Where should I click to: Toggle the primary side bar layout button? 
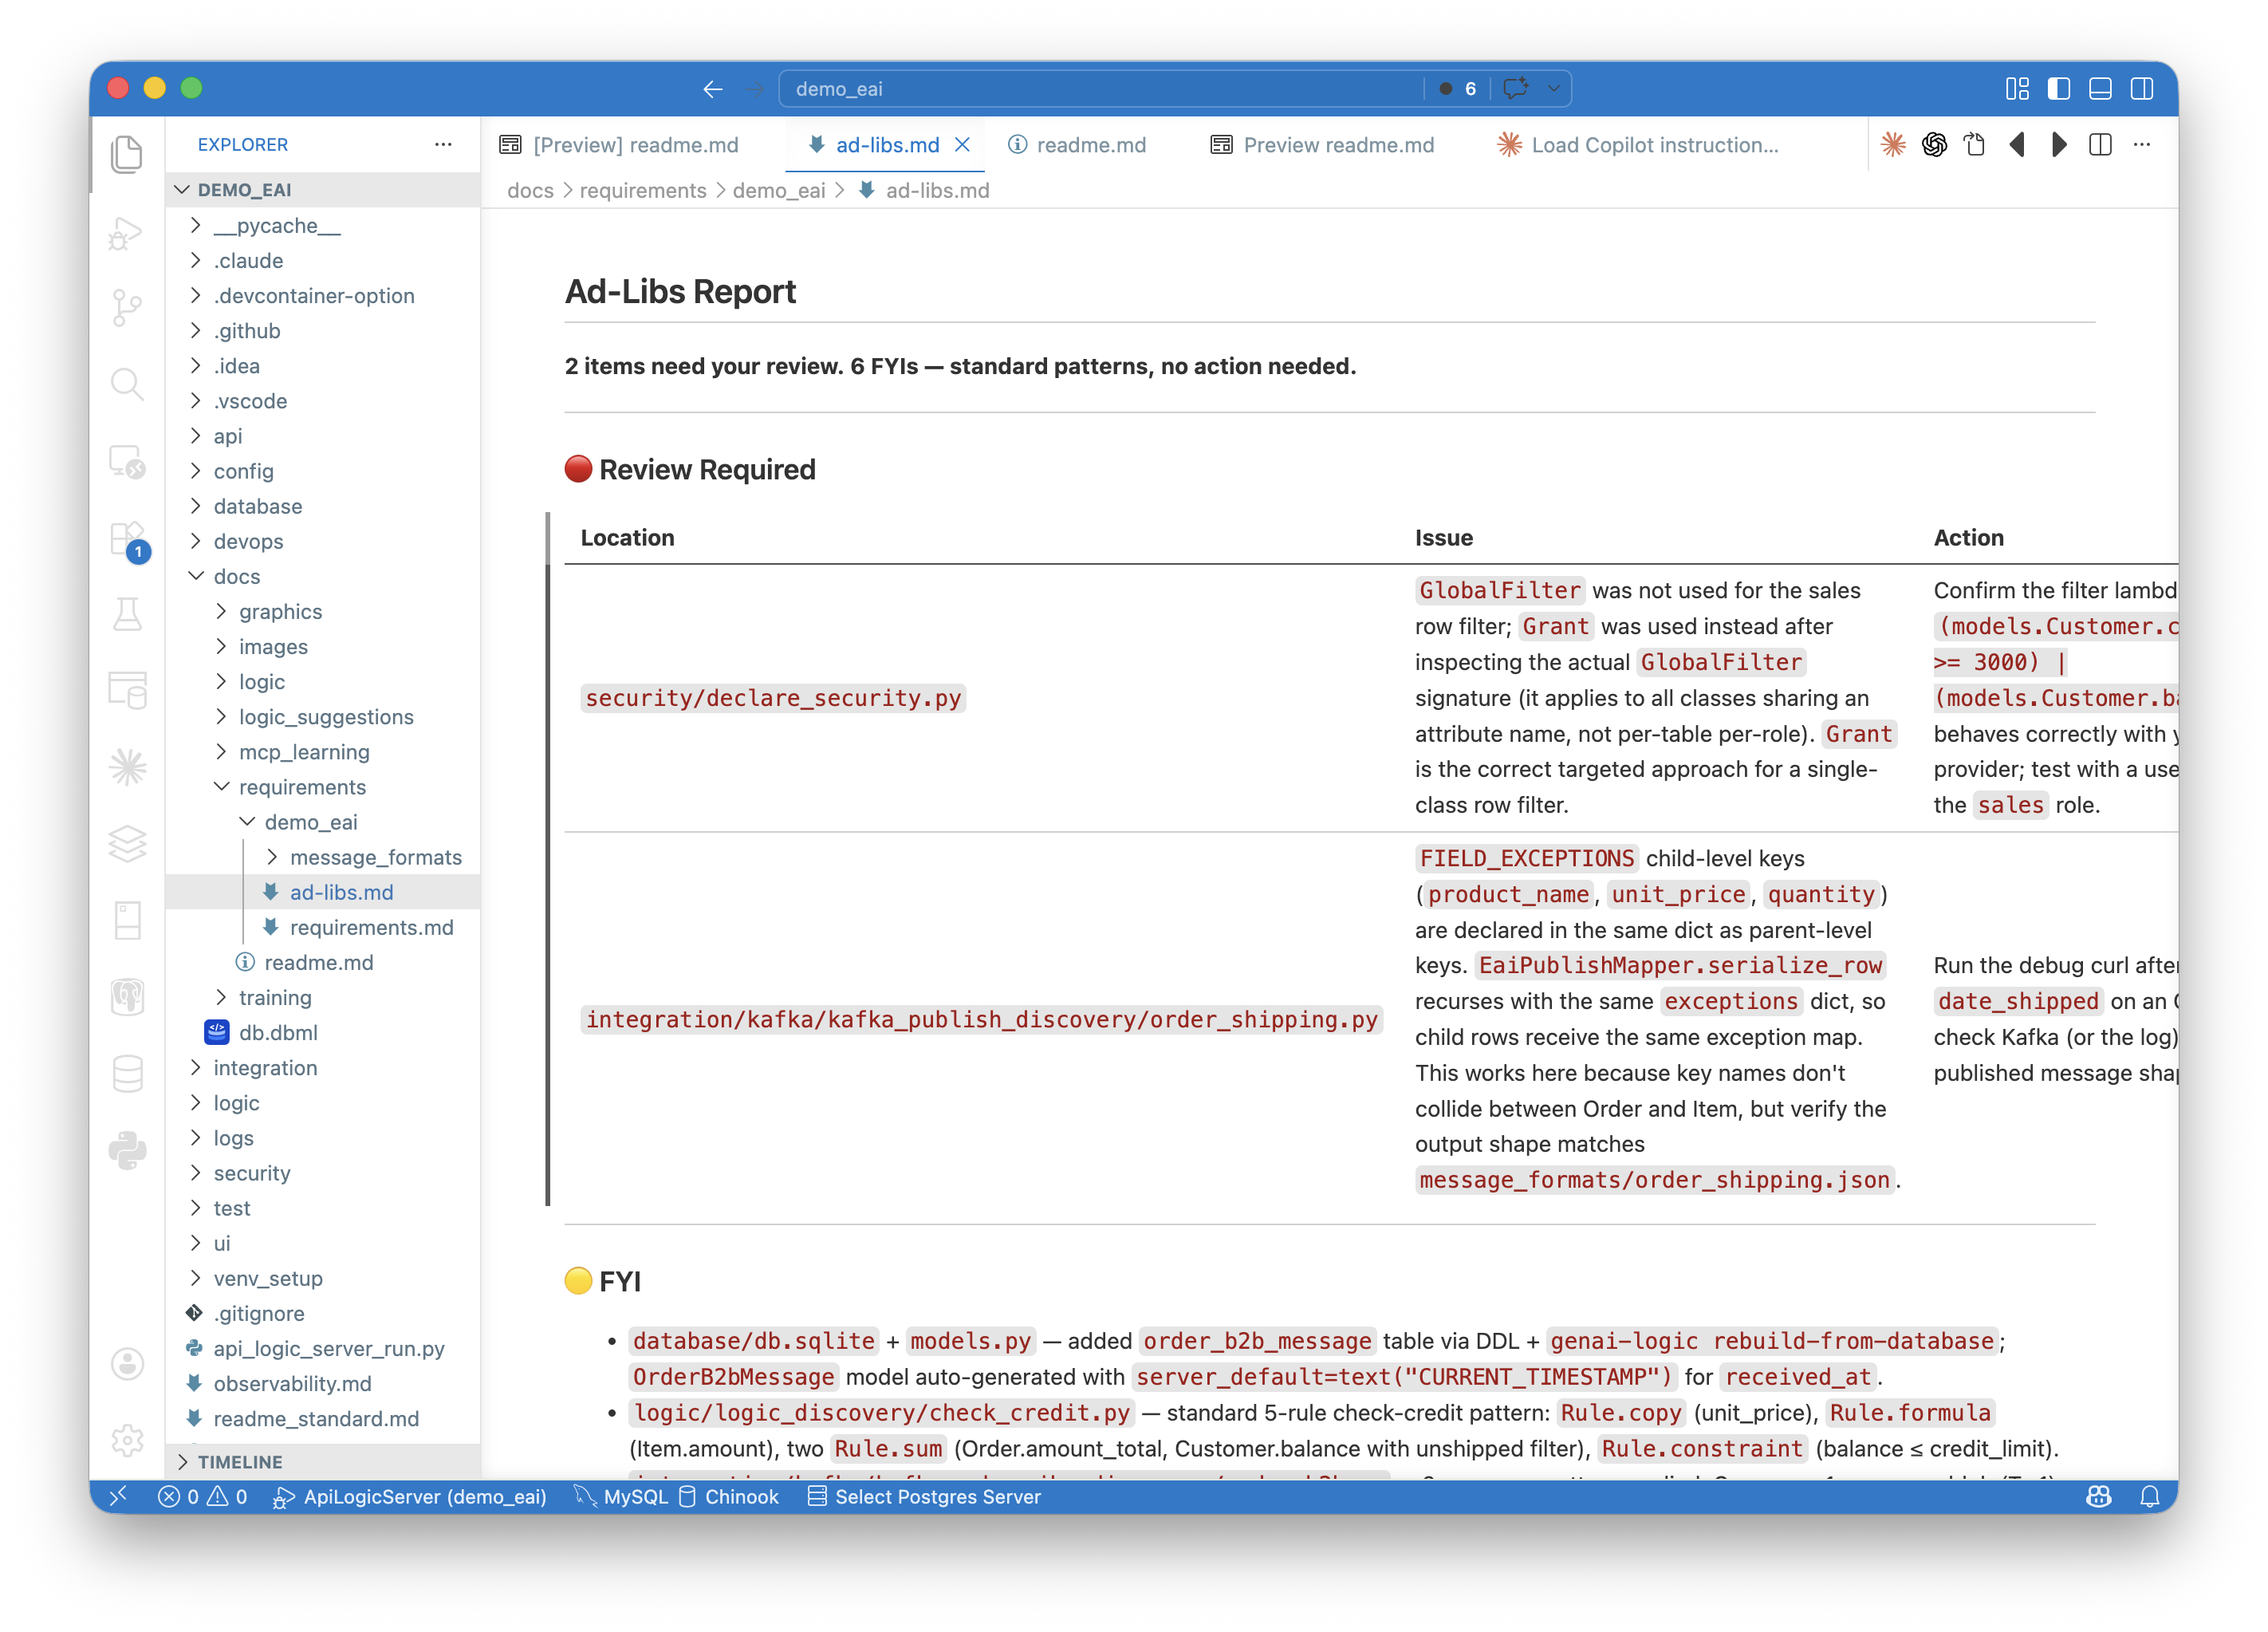[2058, 89]
